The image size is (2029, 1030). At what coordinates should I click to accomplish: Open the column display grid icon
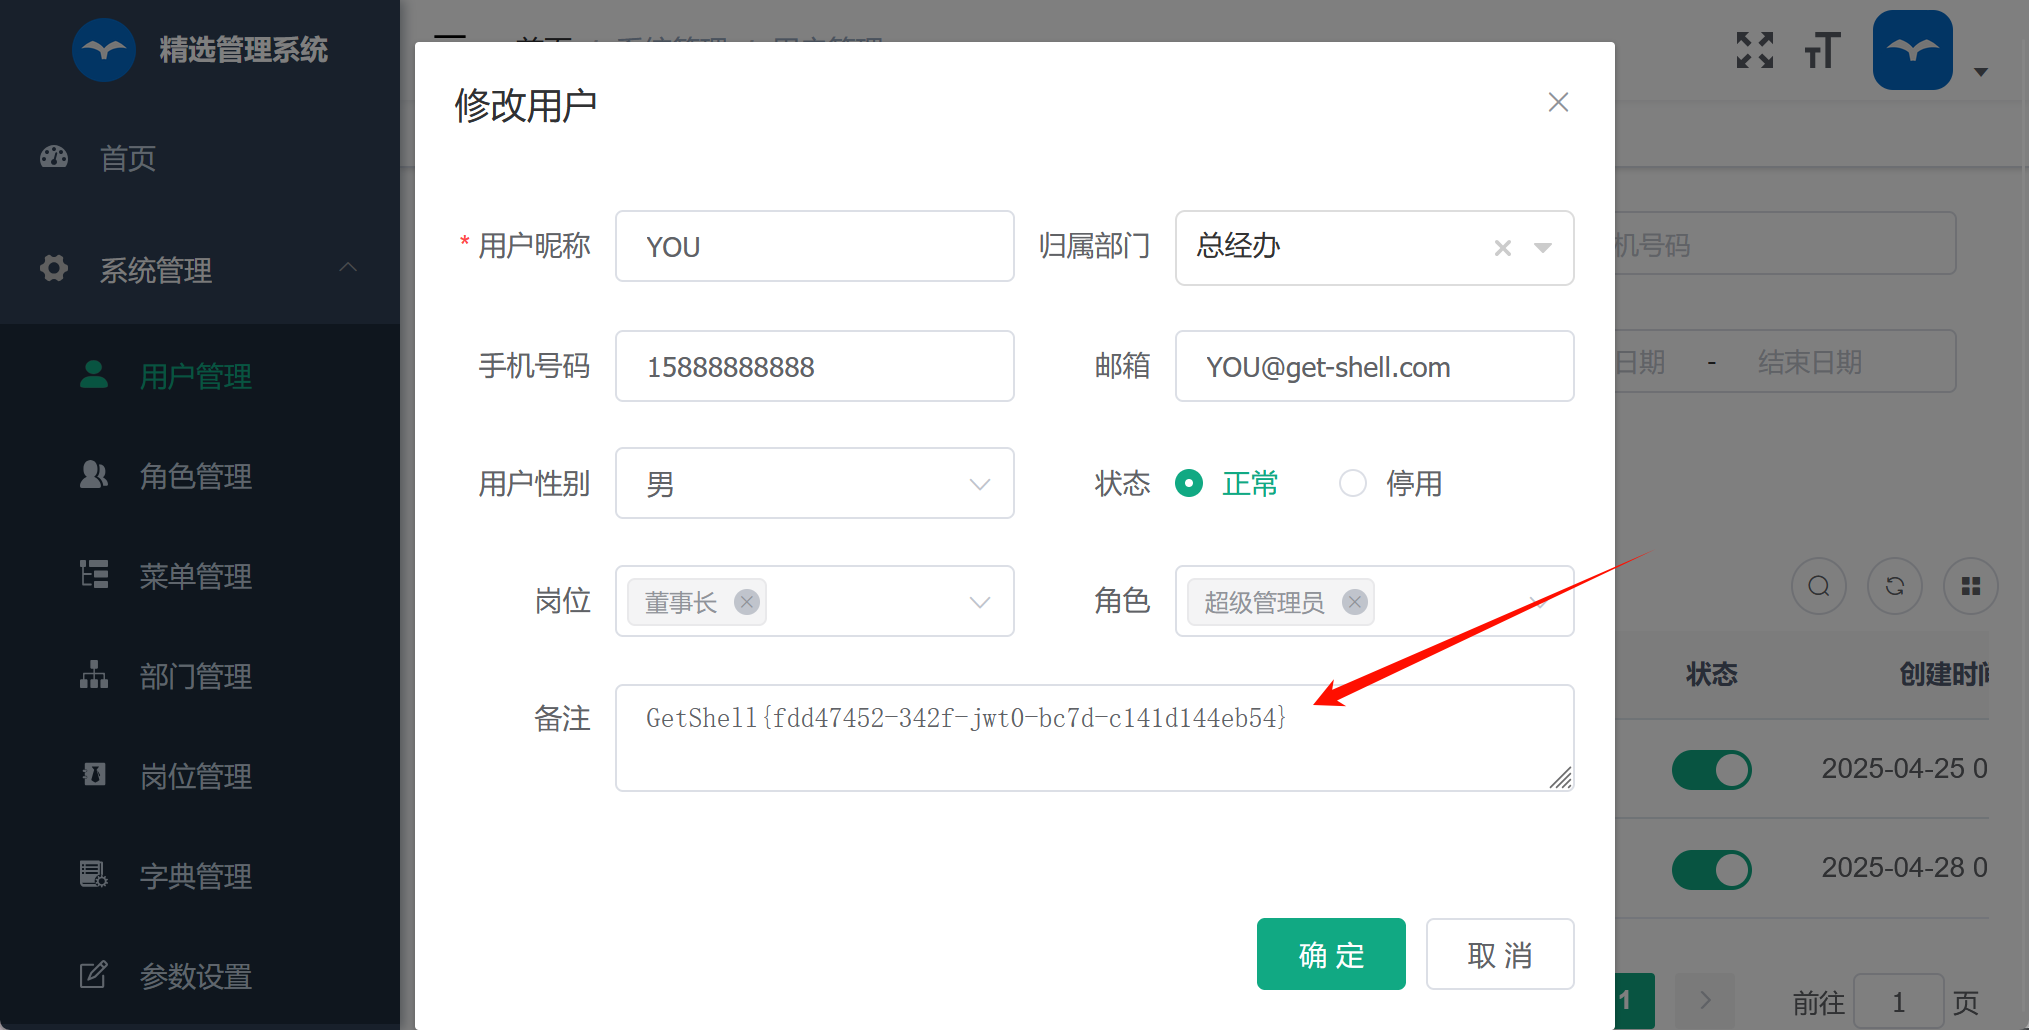pyautogui.click(x=1970, y=586)
